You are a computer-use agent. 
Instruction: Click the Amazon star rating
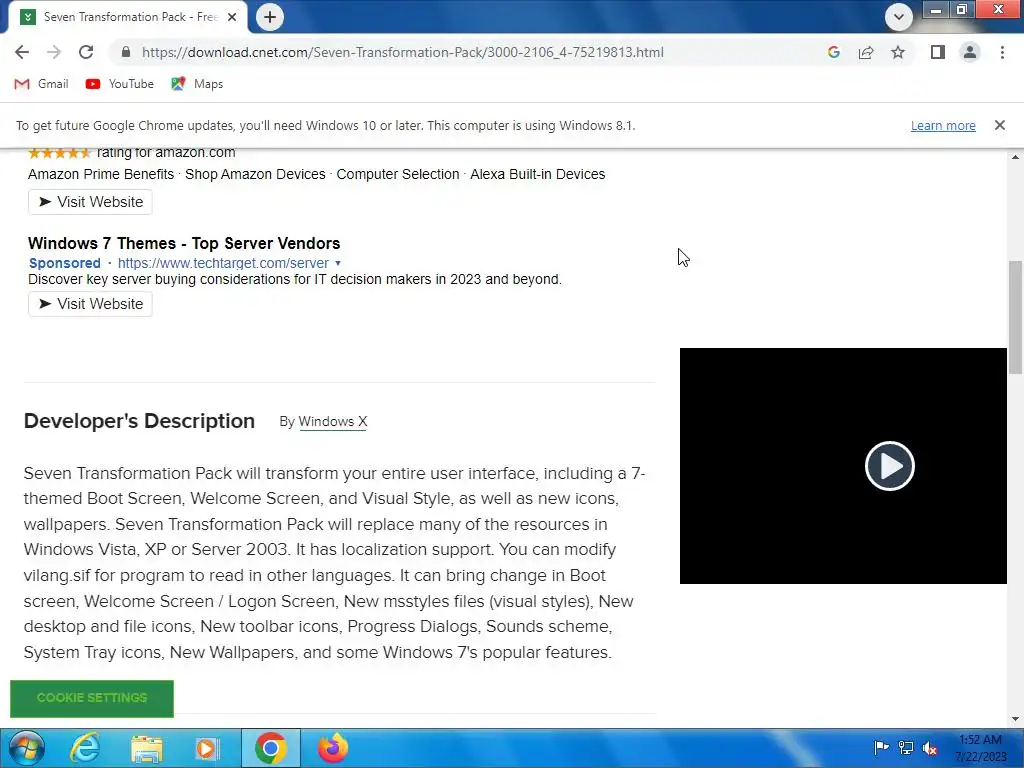[x=59, y=153]
